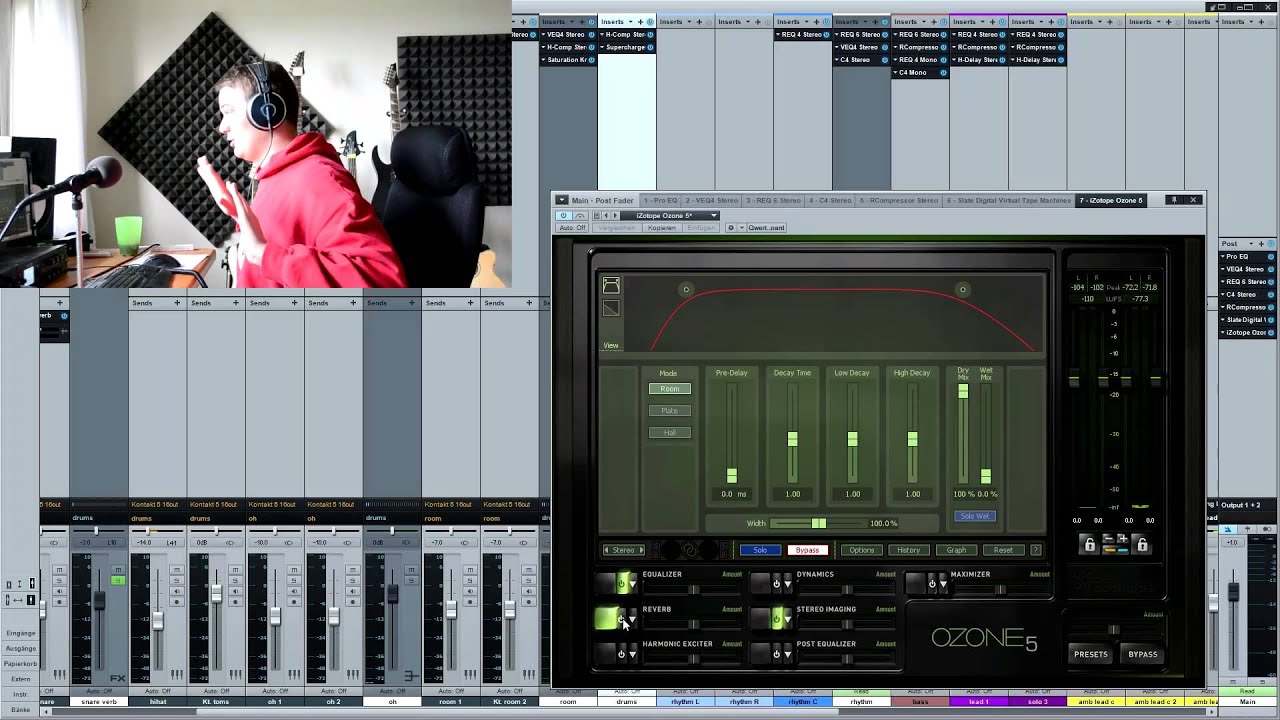The image size is (1280, 720).
Task: Adjust the reverb Width slider
Action: (819, 523)
